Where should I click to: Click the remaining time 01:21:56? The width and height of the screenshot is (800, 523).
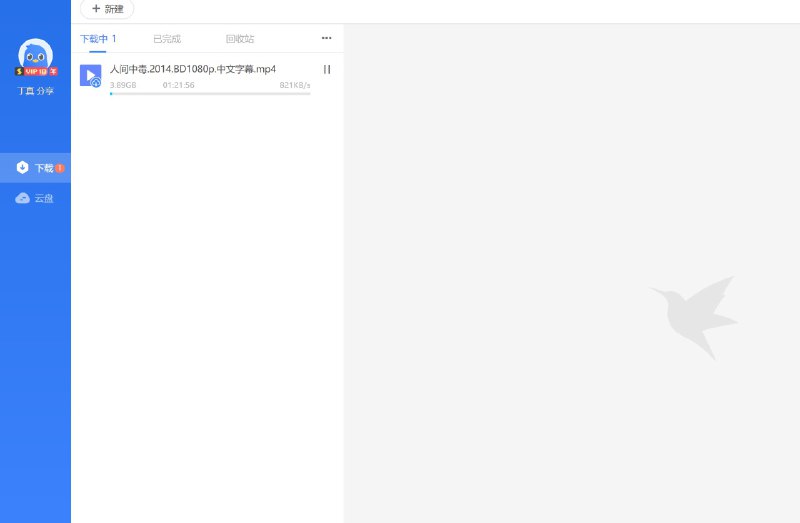178,85
